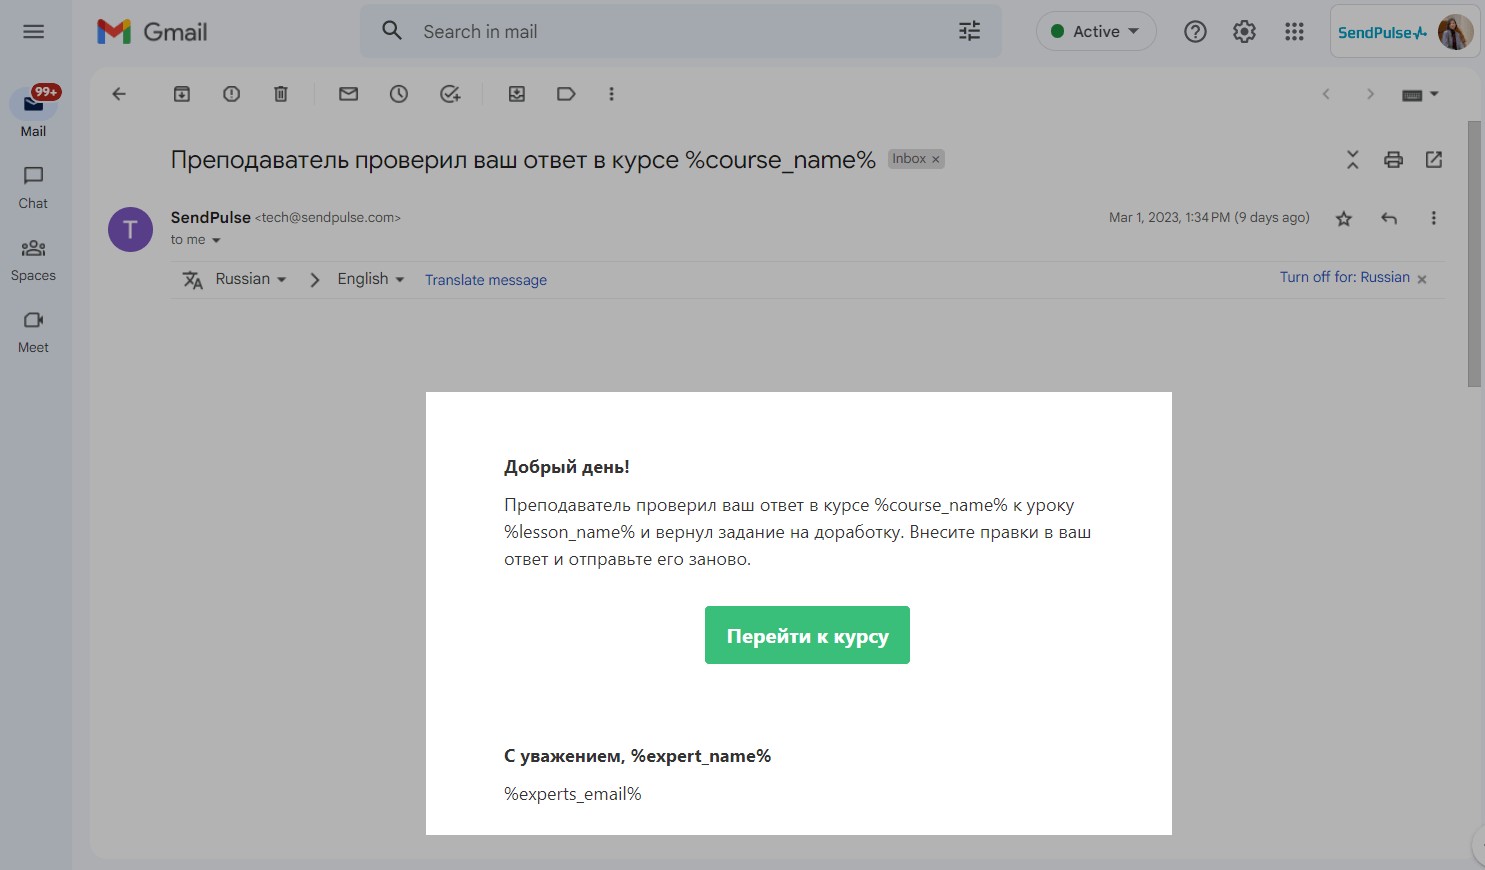Open message More options menu
The height and width of the screenshot is (870, 1485).
coord(1433,218)
